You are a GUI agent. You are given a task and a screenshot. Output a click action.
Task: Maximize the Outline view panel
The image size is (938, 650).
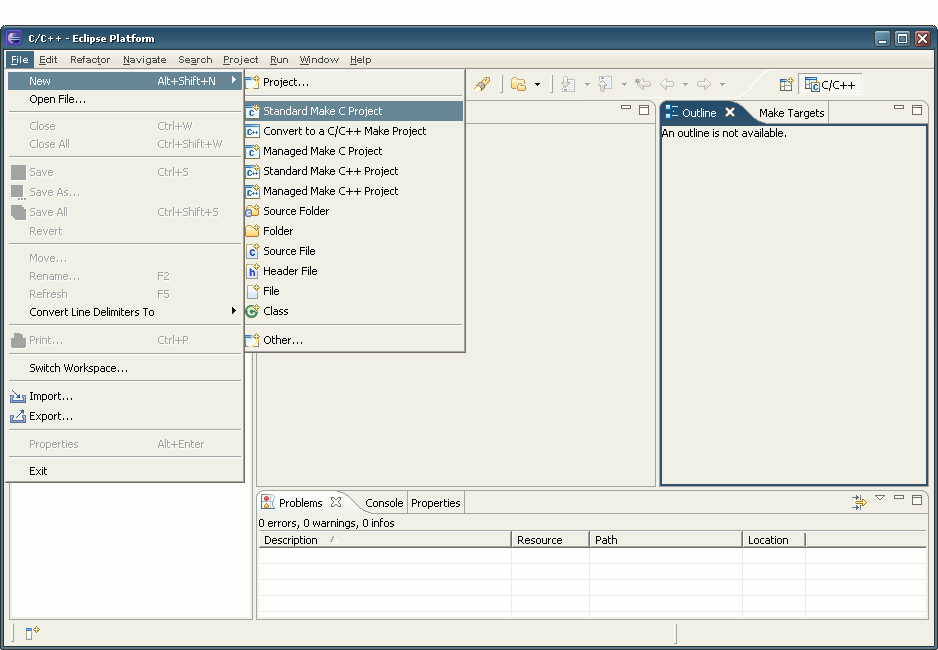tap(916, 109)
